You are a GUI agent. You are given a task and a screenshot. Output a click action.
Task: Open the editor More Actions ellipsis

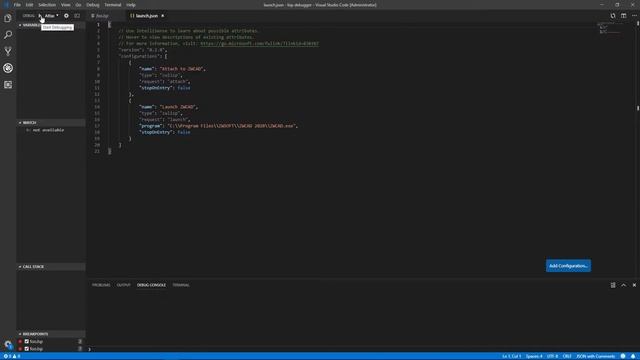coord(634,16)
